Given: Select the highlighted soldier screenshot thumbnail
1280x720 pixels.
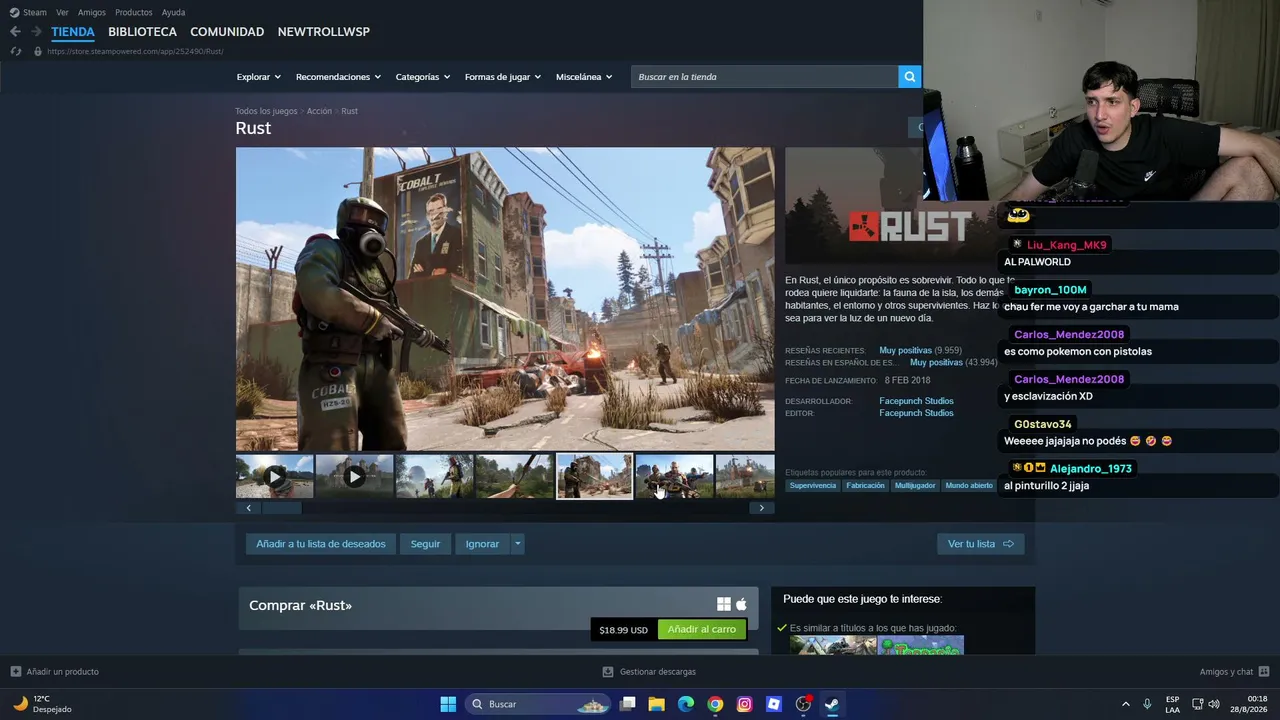Looking at the screenshot, I should (x=594, y=477).
